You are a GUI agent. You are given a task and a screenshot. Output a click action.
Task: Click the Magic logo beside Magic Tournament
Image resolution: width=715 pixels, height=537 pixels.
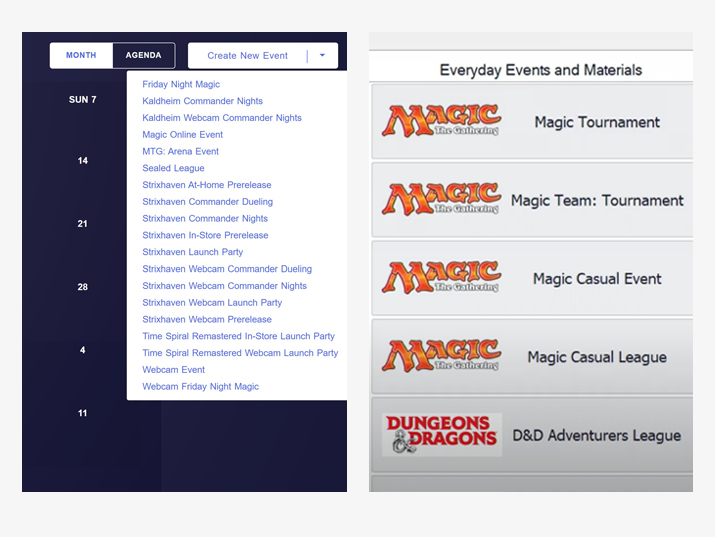click(x=441, y=121)
